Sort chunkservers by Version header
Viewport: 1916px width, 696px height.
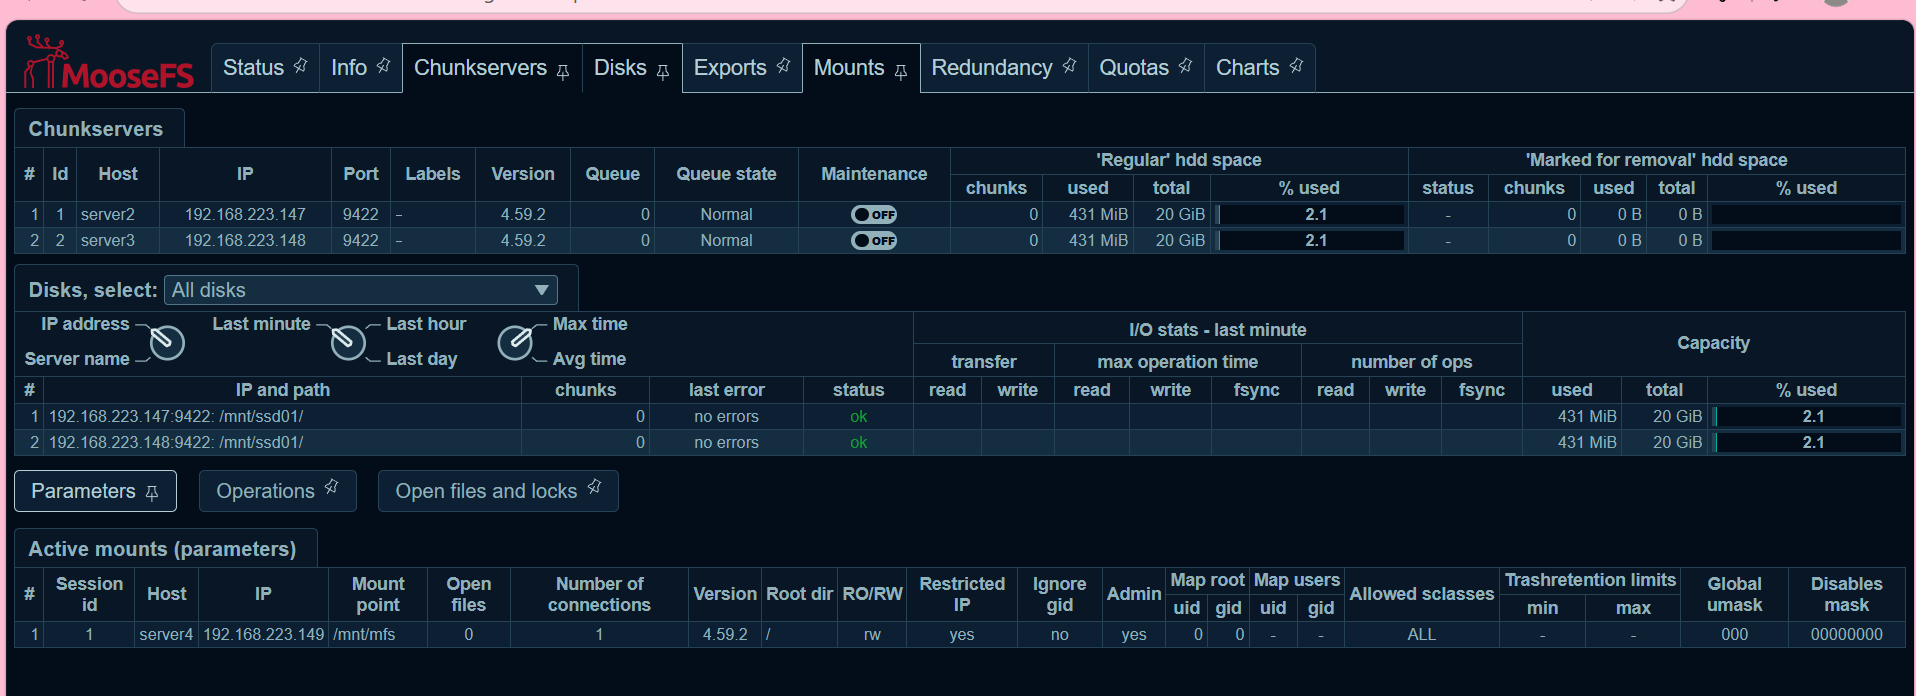click(523, 174)
